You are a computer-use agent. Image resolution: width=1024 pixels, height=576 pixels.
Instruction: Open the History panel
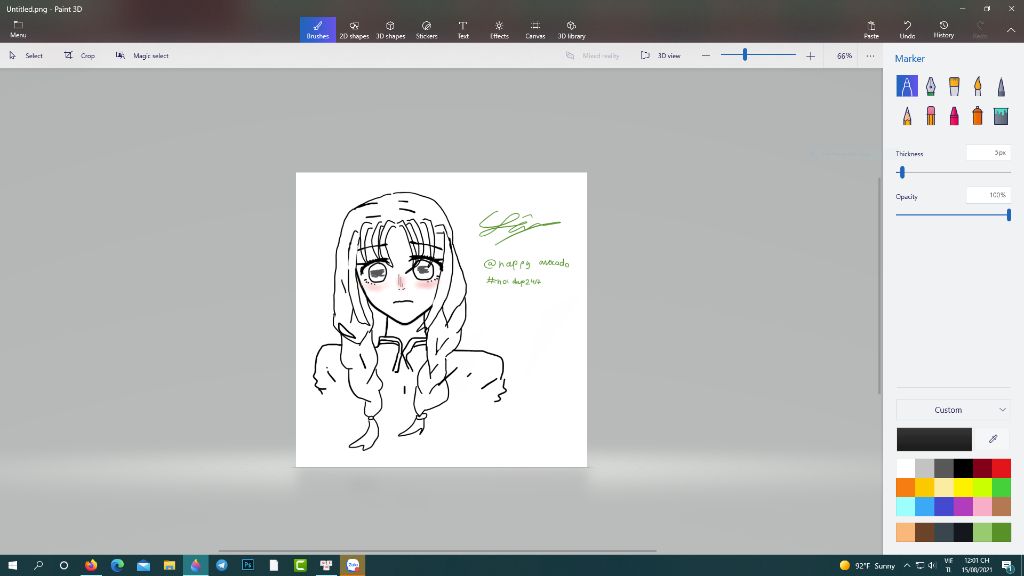(944, 29)
